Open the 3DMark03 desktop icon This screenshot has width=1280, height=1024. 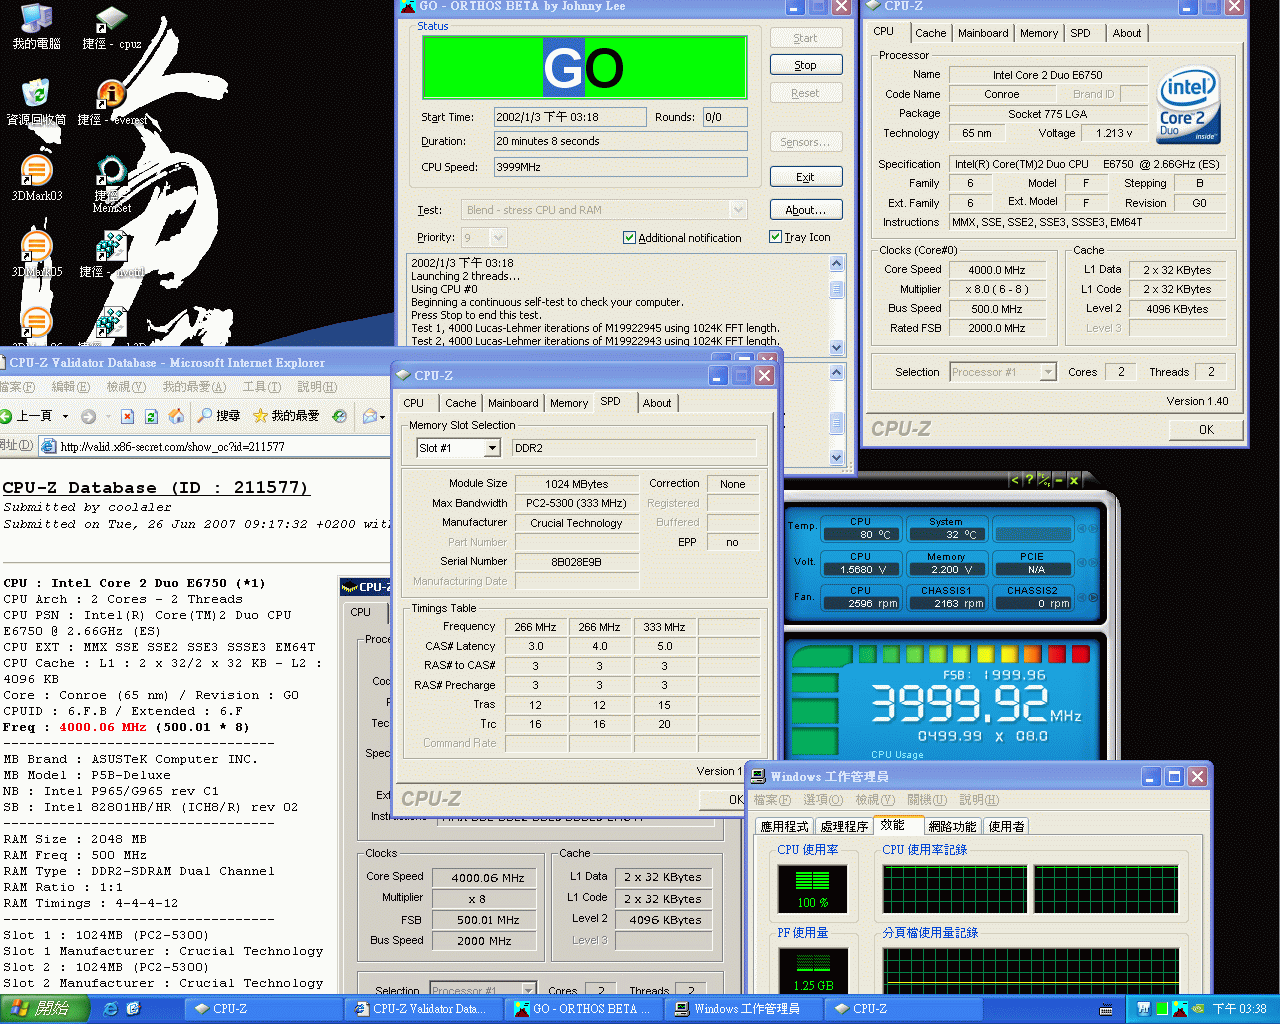pyautogui.click(x=36, y=178)
